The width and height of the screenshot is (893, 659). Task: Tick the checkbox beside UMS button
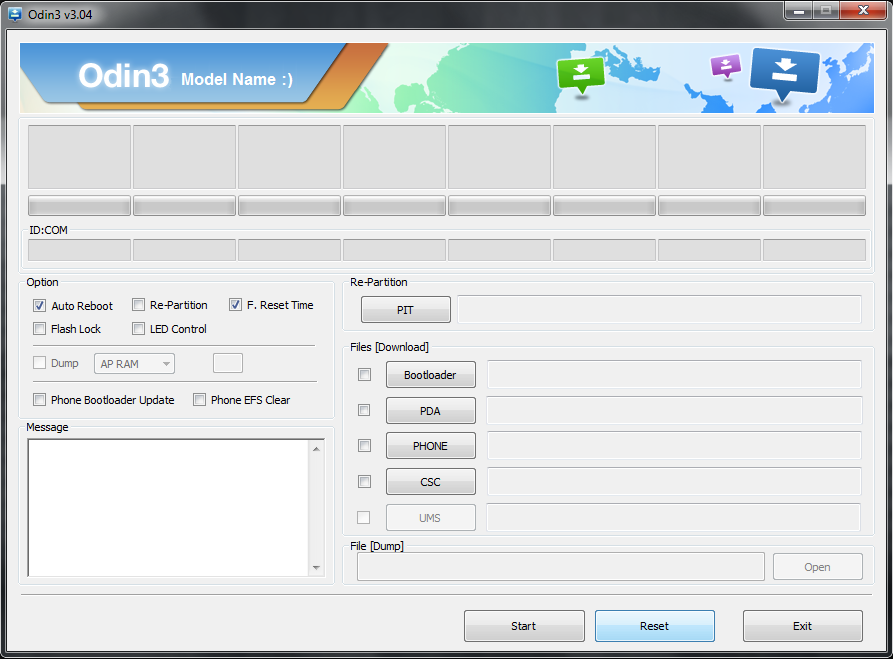[363, 517]
